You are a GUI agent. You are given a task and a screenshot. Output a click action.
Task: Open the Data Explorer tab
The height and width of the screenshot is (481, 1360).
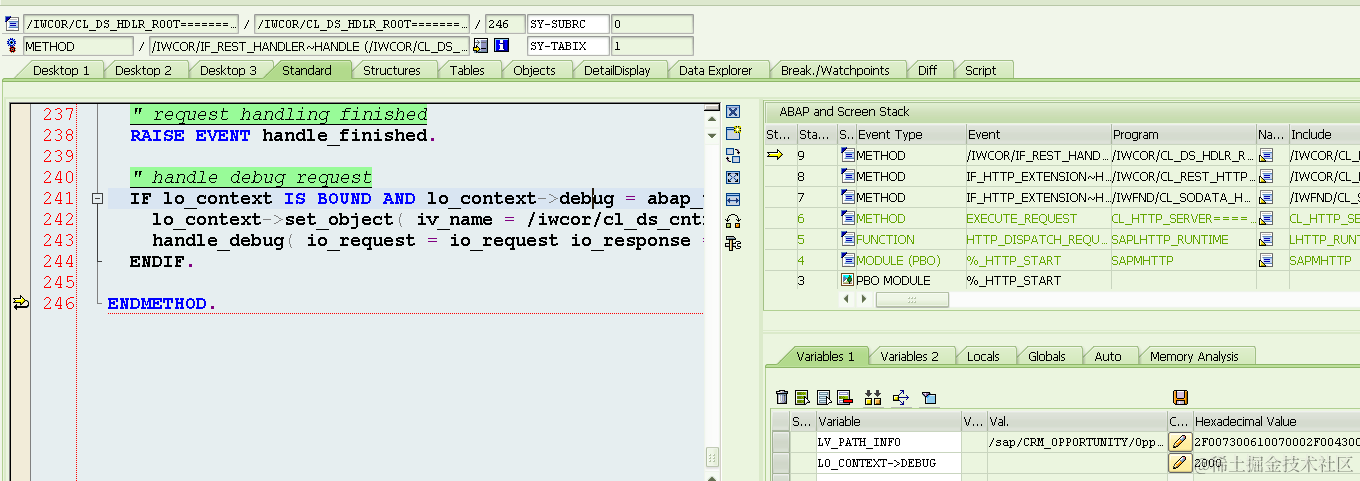(716, 70)
